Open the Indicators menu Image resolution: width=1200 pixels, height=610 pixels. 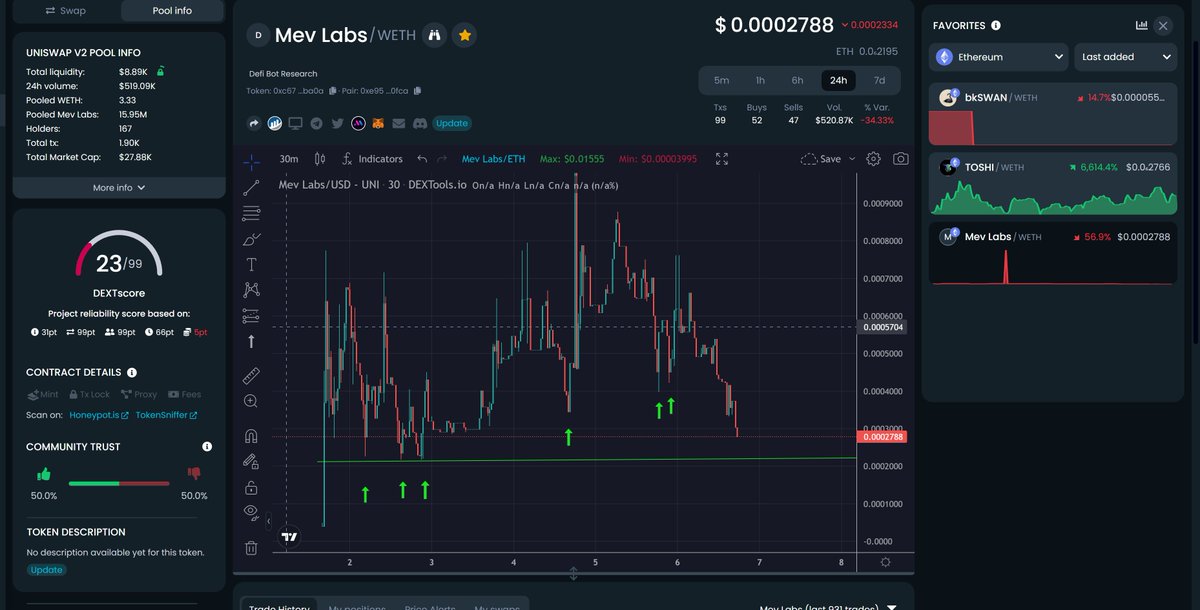(372, 159)
